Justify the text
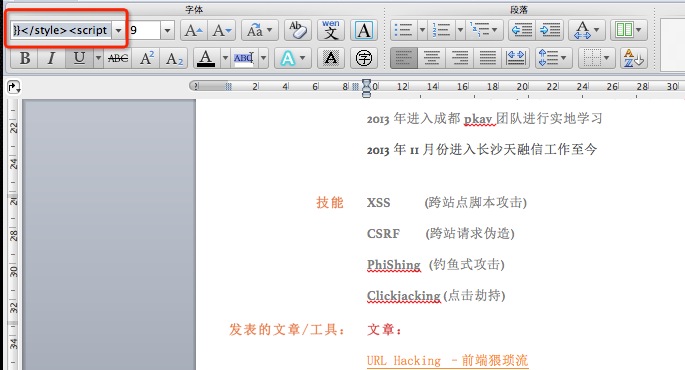This screenshot has width=685, height=370. tap(488, 58)
